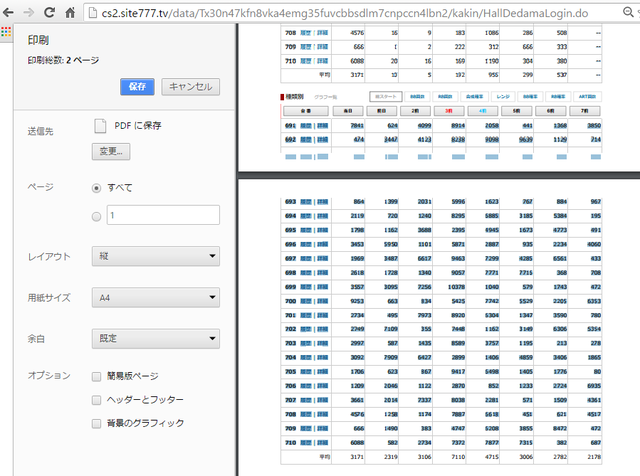Viewport: 640px width, 476px height.
Task: Click the 3日 red column button
Action: (449, 111)
